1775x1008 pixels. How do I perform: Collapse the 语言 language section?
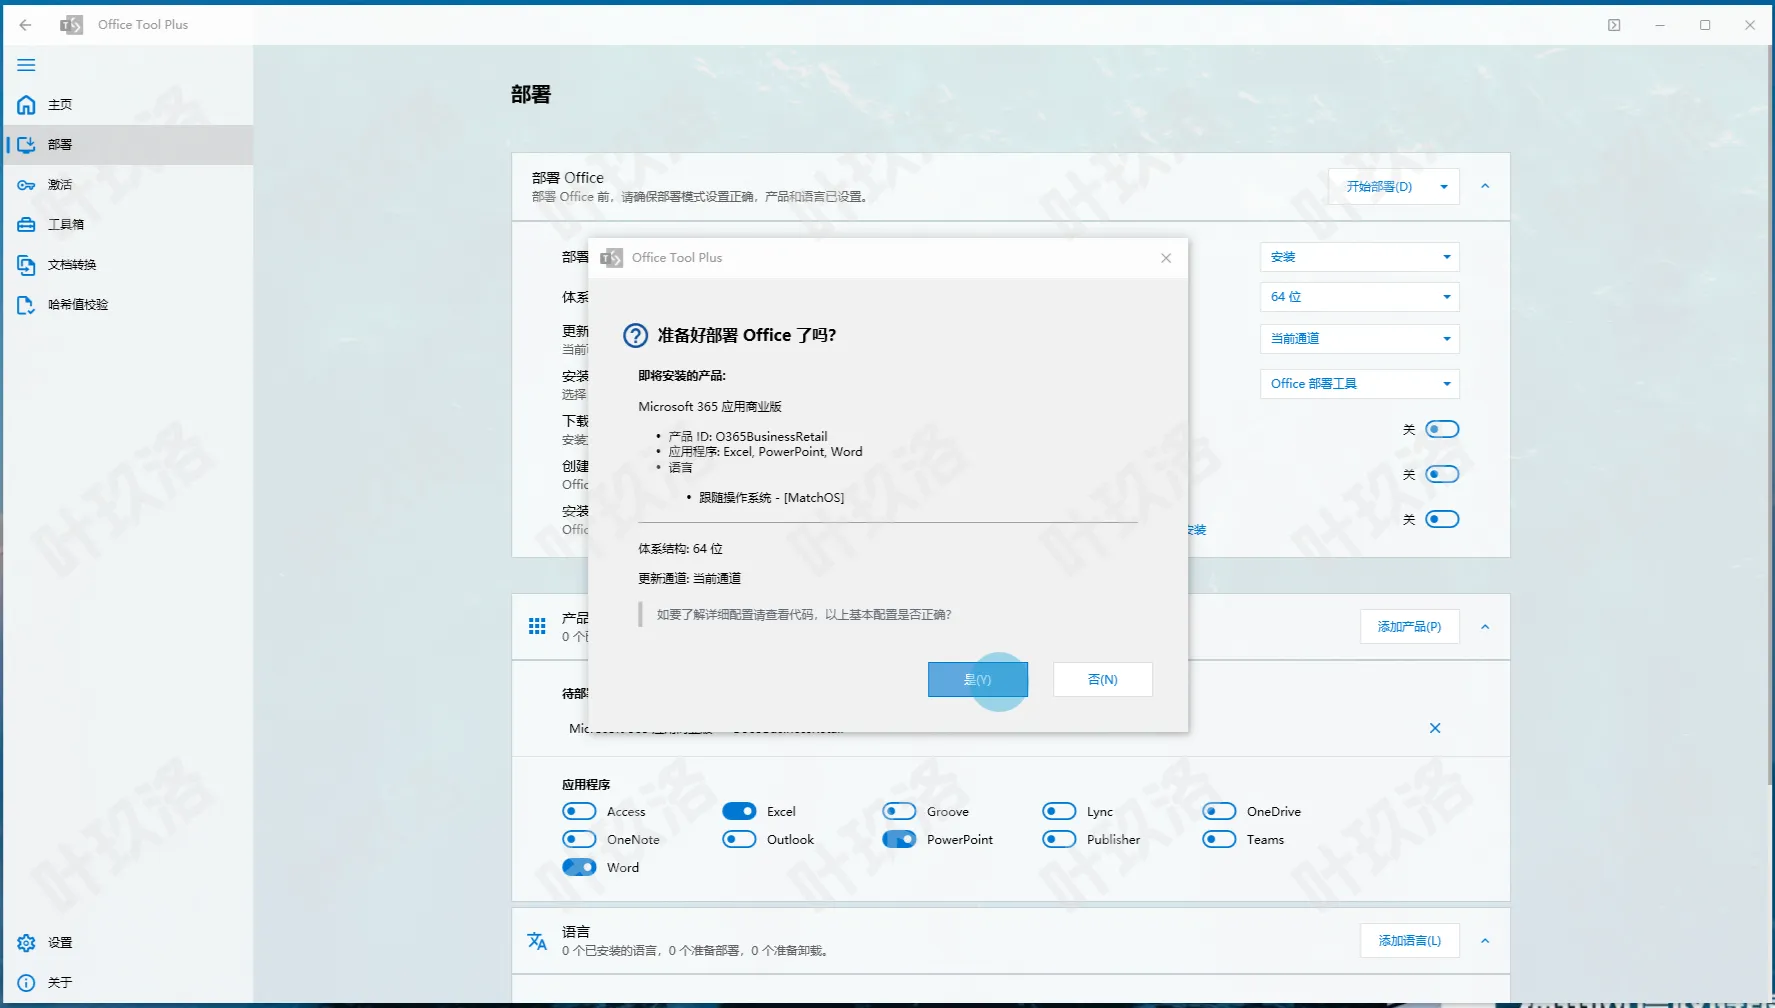point(1485,941)
